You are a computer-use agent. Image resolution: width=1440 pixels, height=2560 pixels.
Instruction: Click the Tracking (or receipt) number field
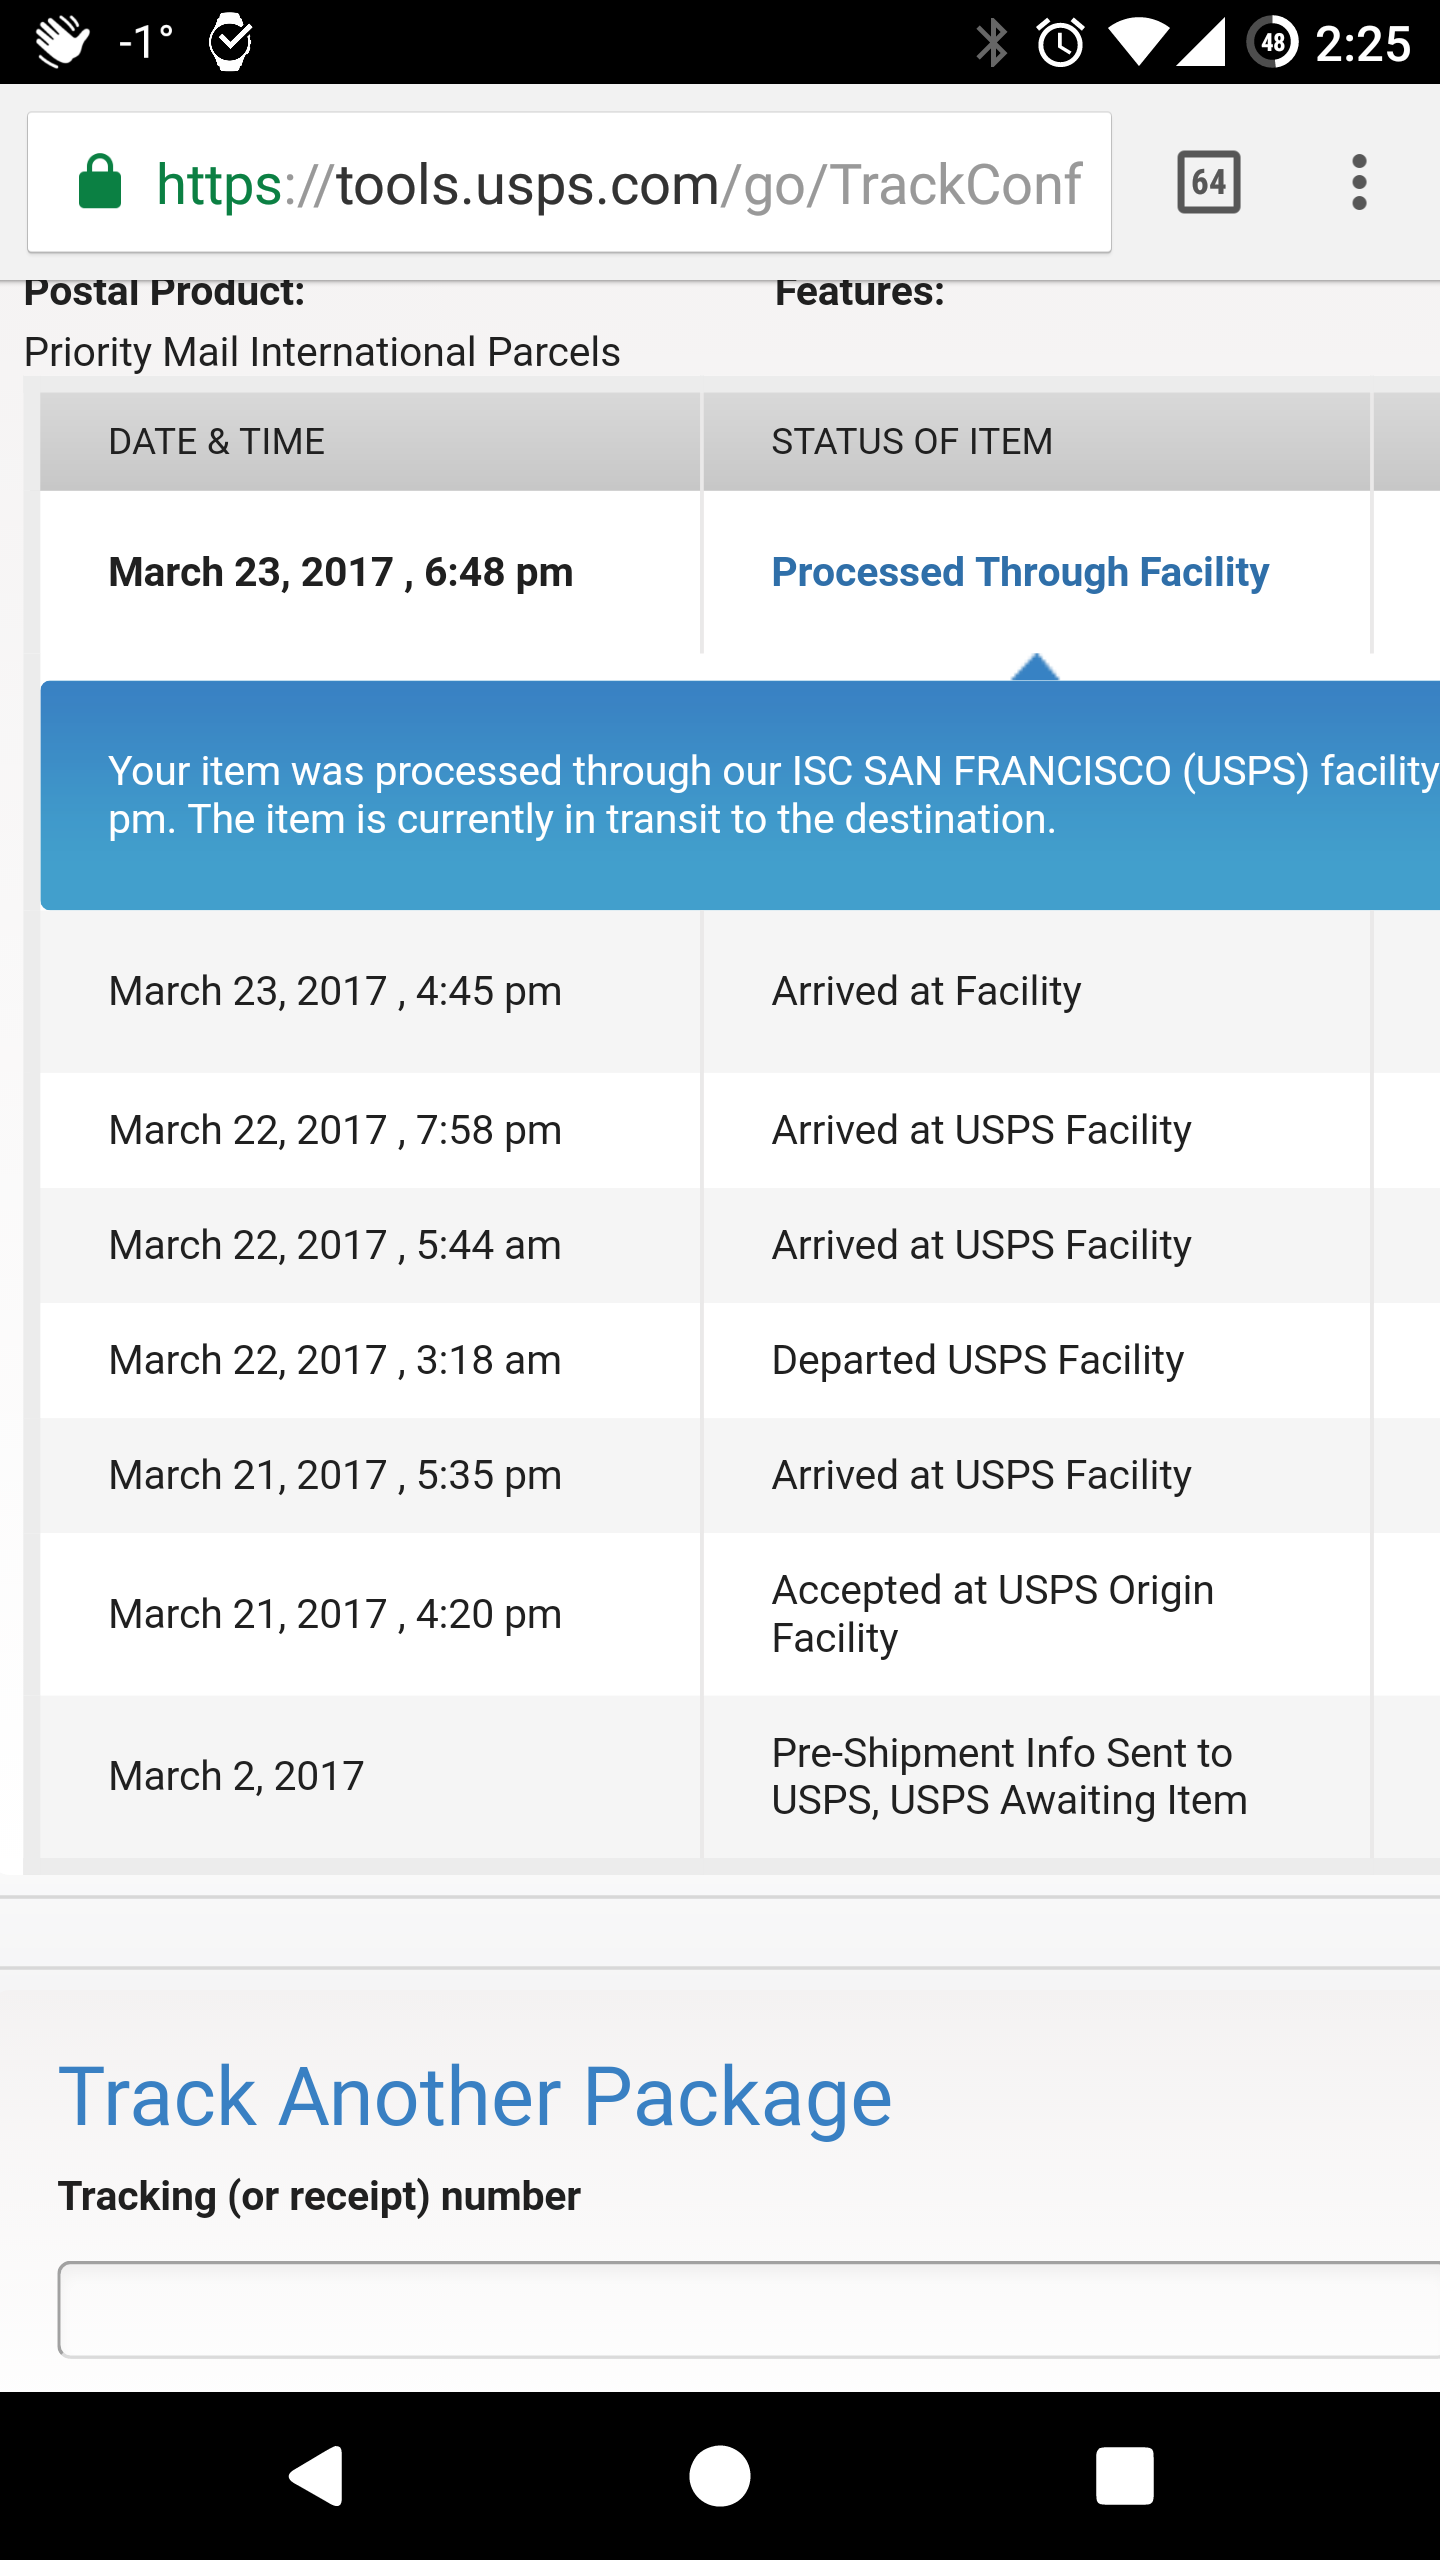750,2309
